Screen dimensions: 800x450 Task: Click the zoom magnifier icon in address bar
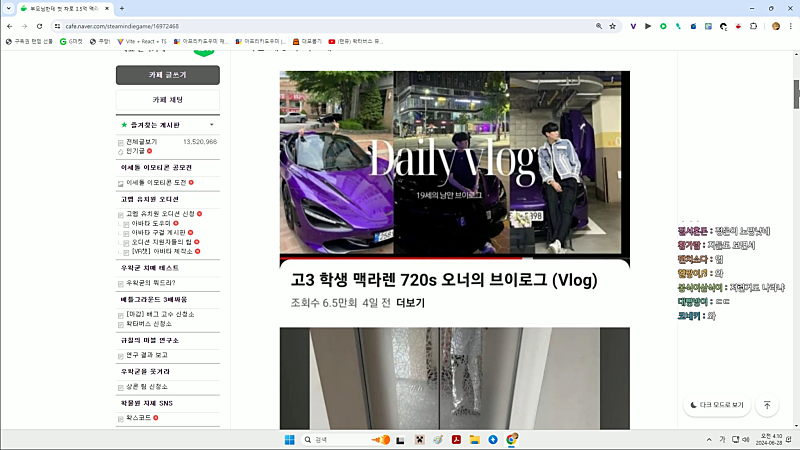coord(598,26)
